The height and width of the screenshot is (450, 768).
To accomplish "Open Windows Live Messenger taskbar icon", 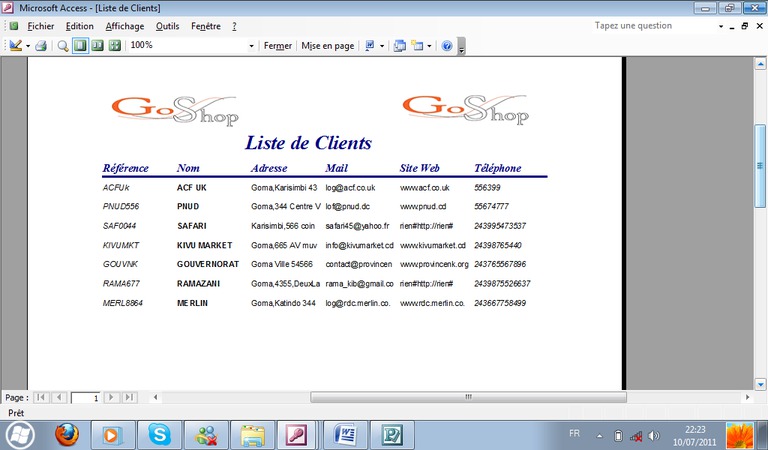I will coord(206,435).
